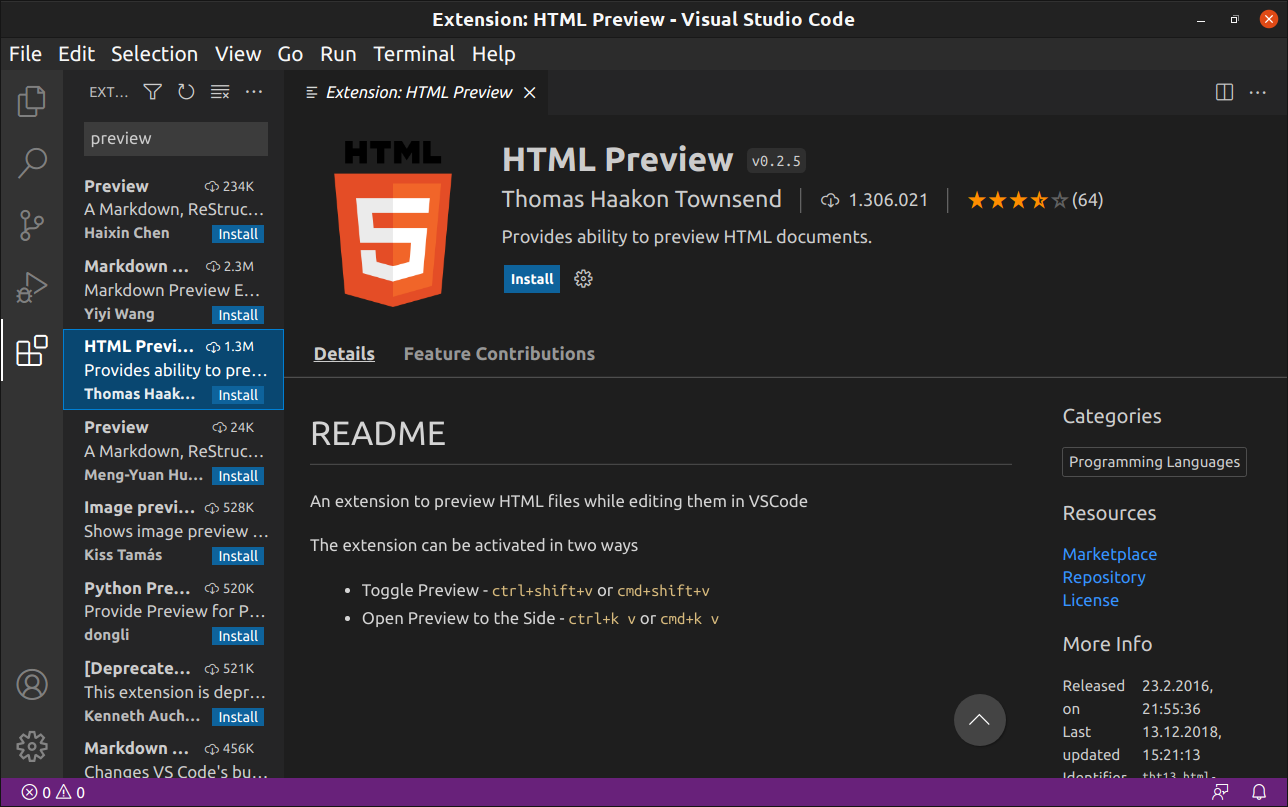Open the Accounts menu icon

pyautogui.click(x=32, y=685)
